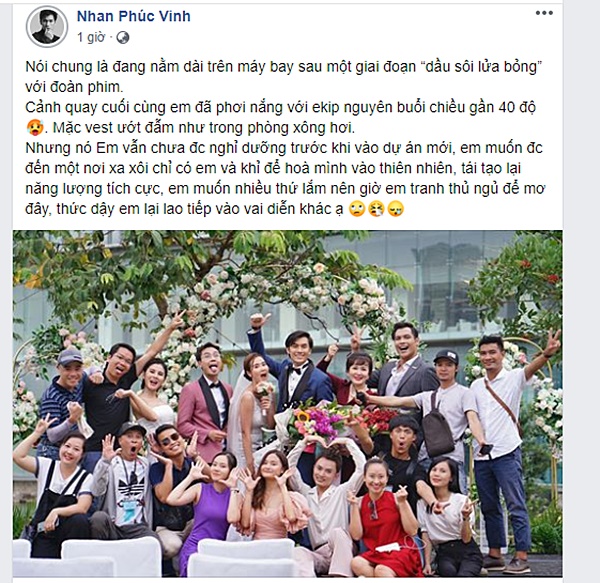Click the globe public privacy icon
This screenshot has width=600, height=583.
pos(123,37)
